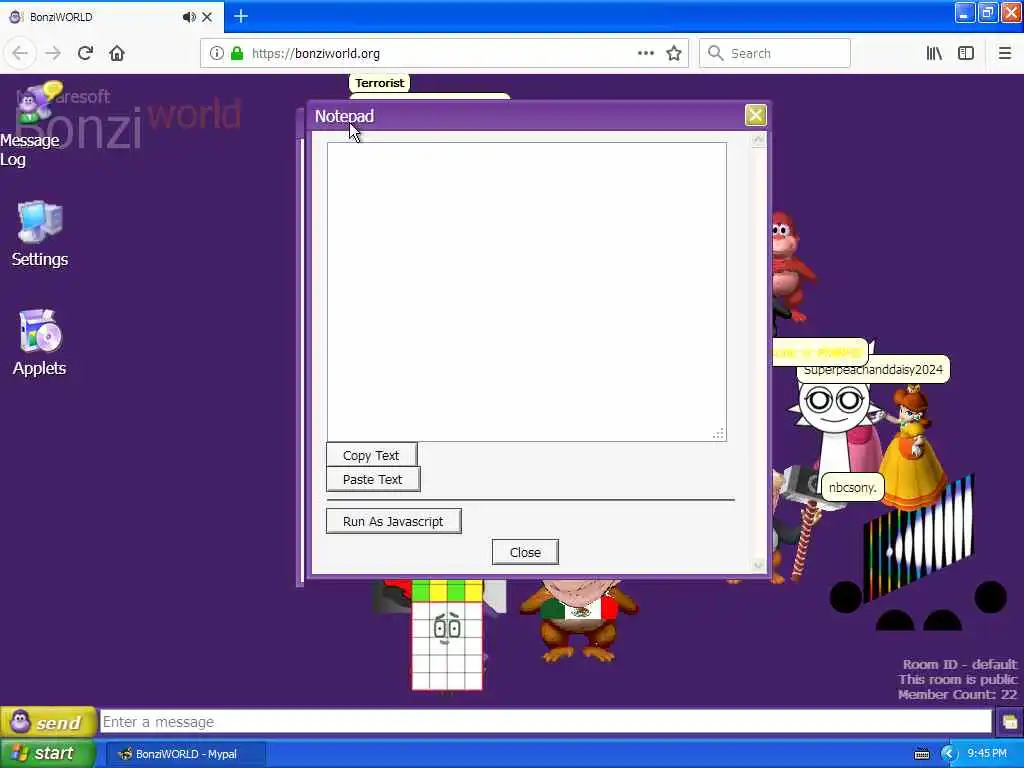Minimize the browser window
Viewport: 1024px width, 768px height.
coord(965,12)
